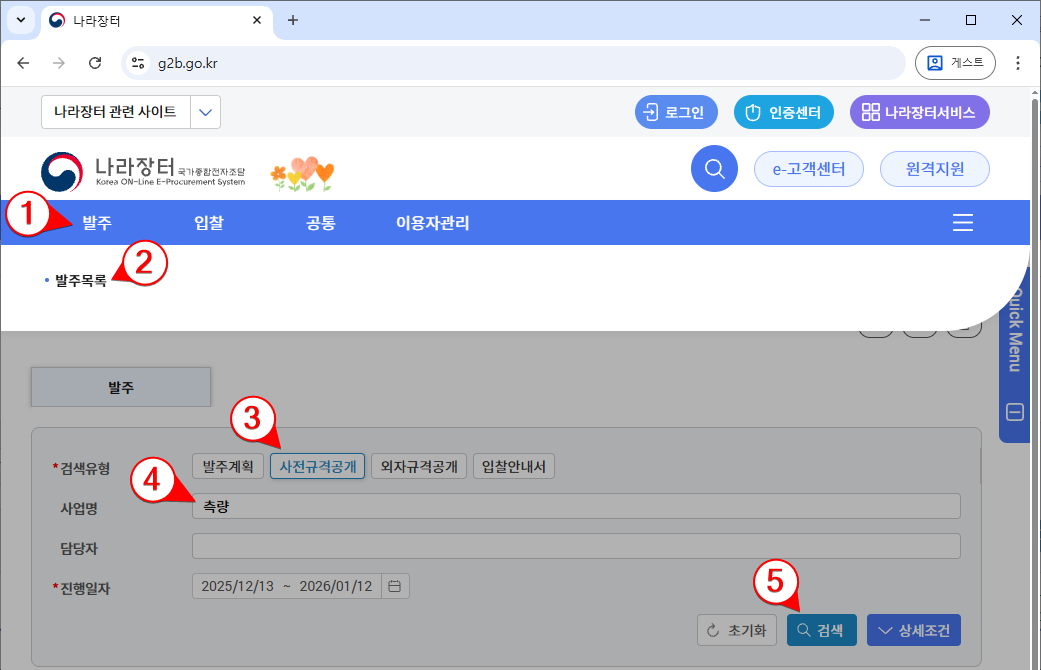Click the blue magnifier search icon
The height and width of the screenshot is (670, 1041).
[714, 169]
